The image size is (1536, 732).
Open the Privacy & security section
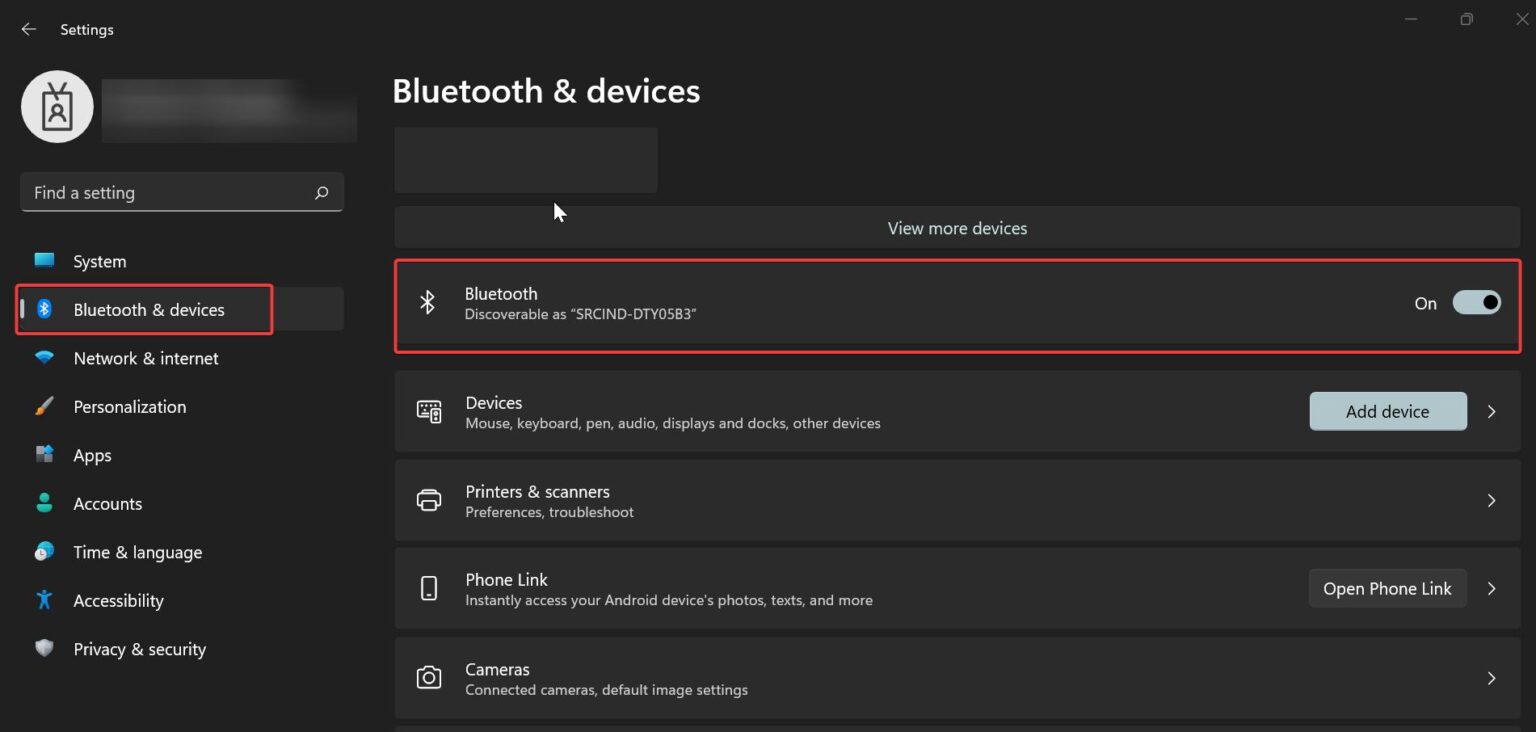(x=139, y=649)
